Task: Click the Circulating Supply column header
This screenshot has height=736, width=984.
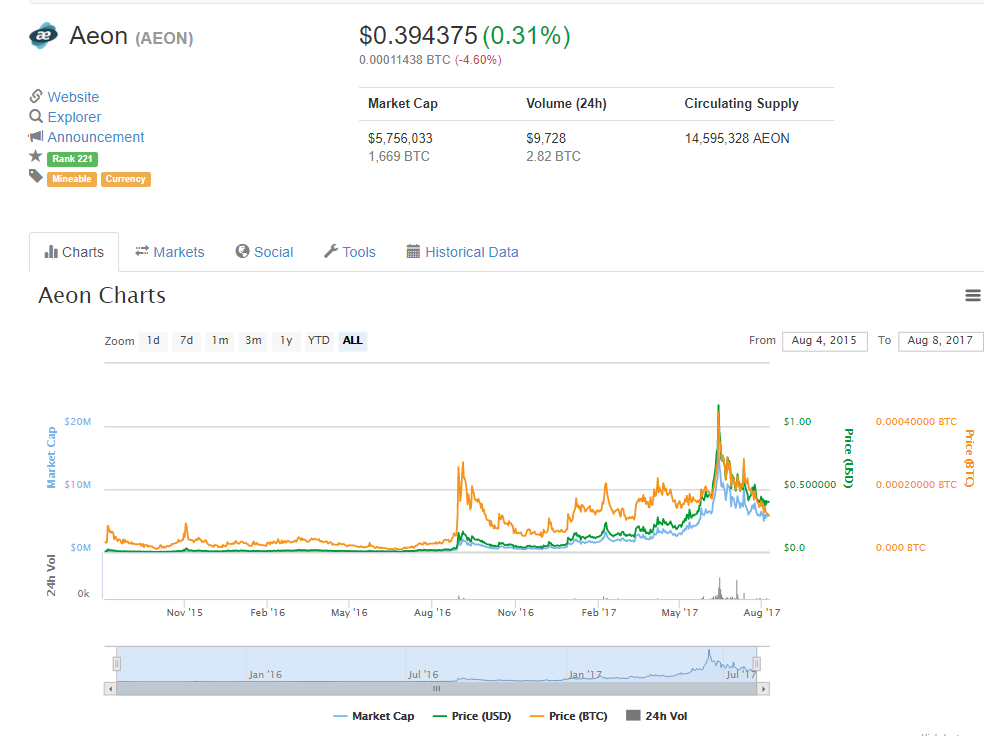Action: pos(741,104)
